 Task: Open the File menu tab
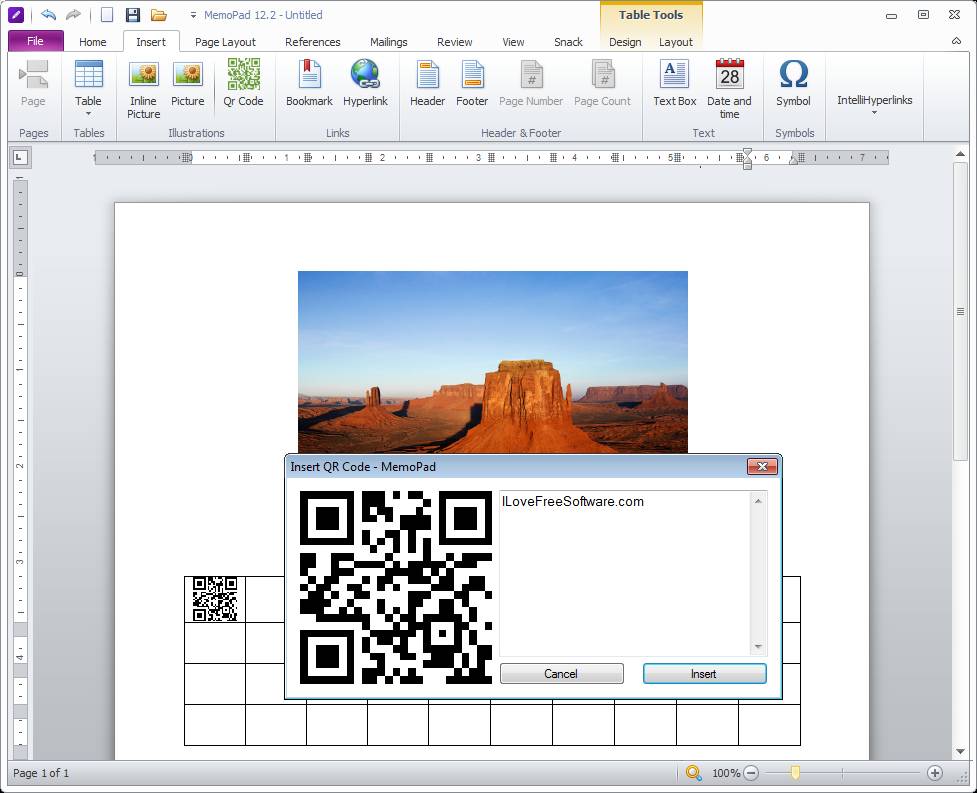[36, 41]
